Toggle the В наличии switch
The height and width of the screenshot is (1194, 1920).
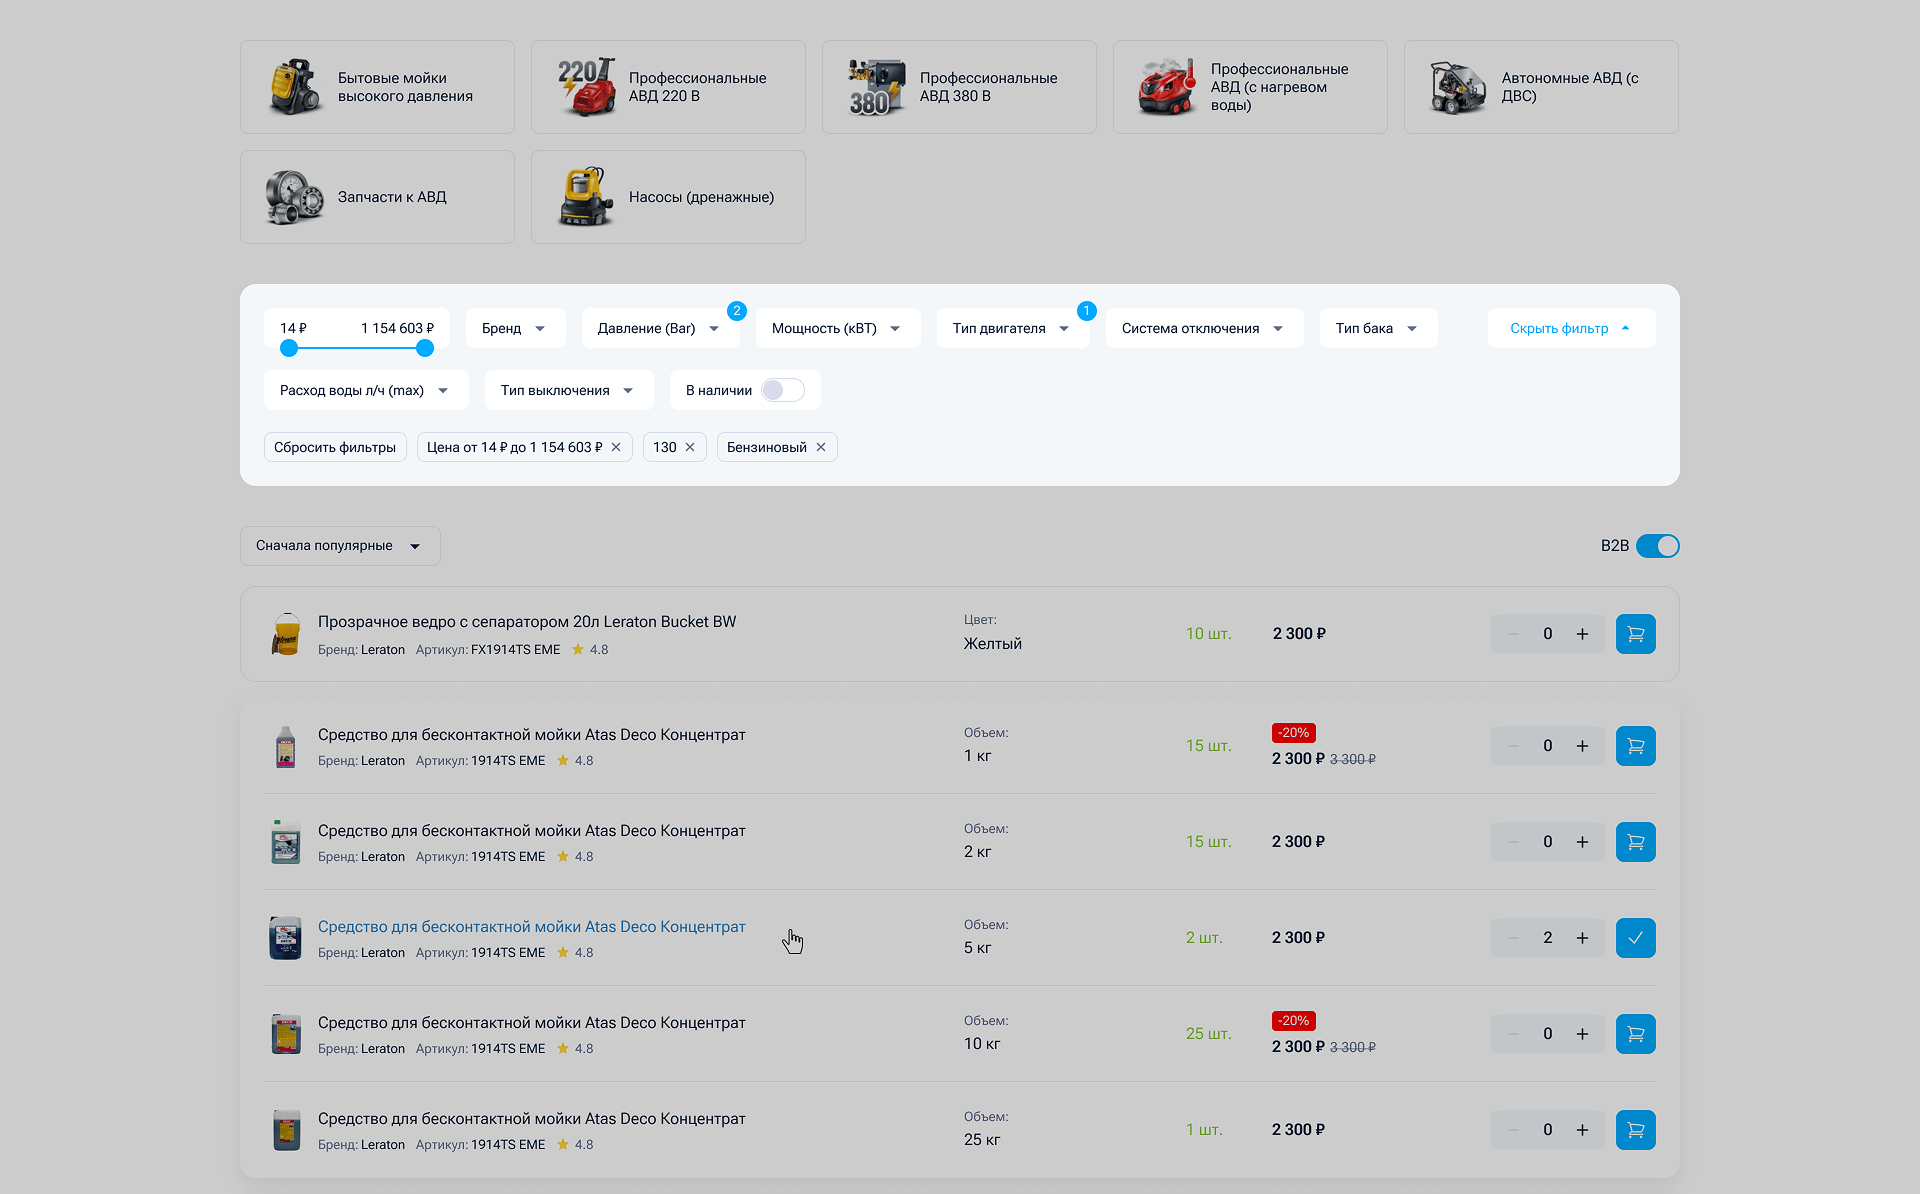click(782, 390)
